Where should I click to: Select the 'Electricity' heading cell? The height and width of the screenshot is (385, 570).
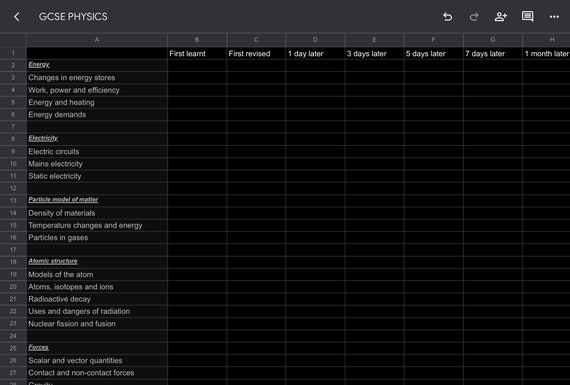click(97, 139)
